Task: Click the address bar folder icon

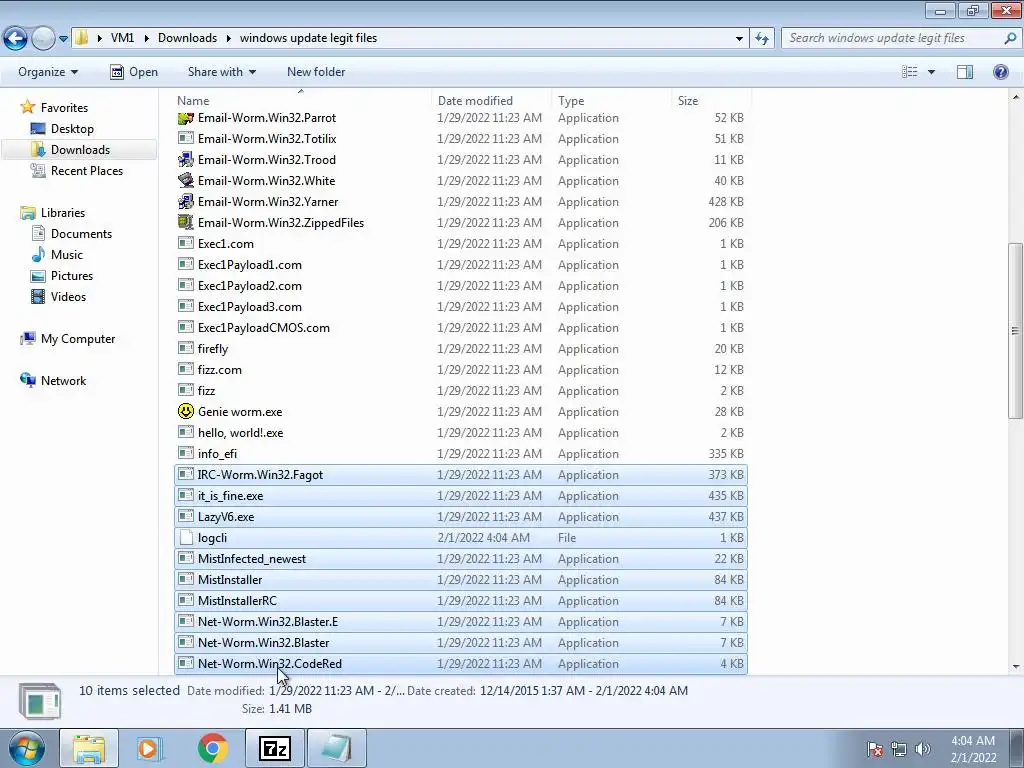Action: pyautogui.click(x=81, y=38)
